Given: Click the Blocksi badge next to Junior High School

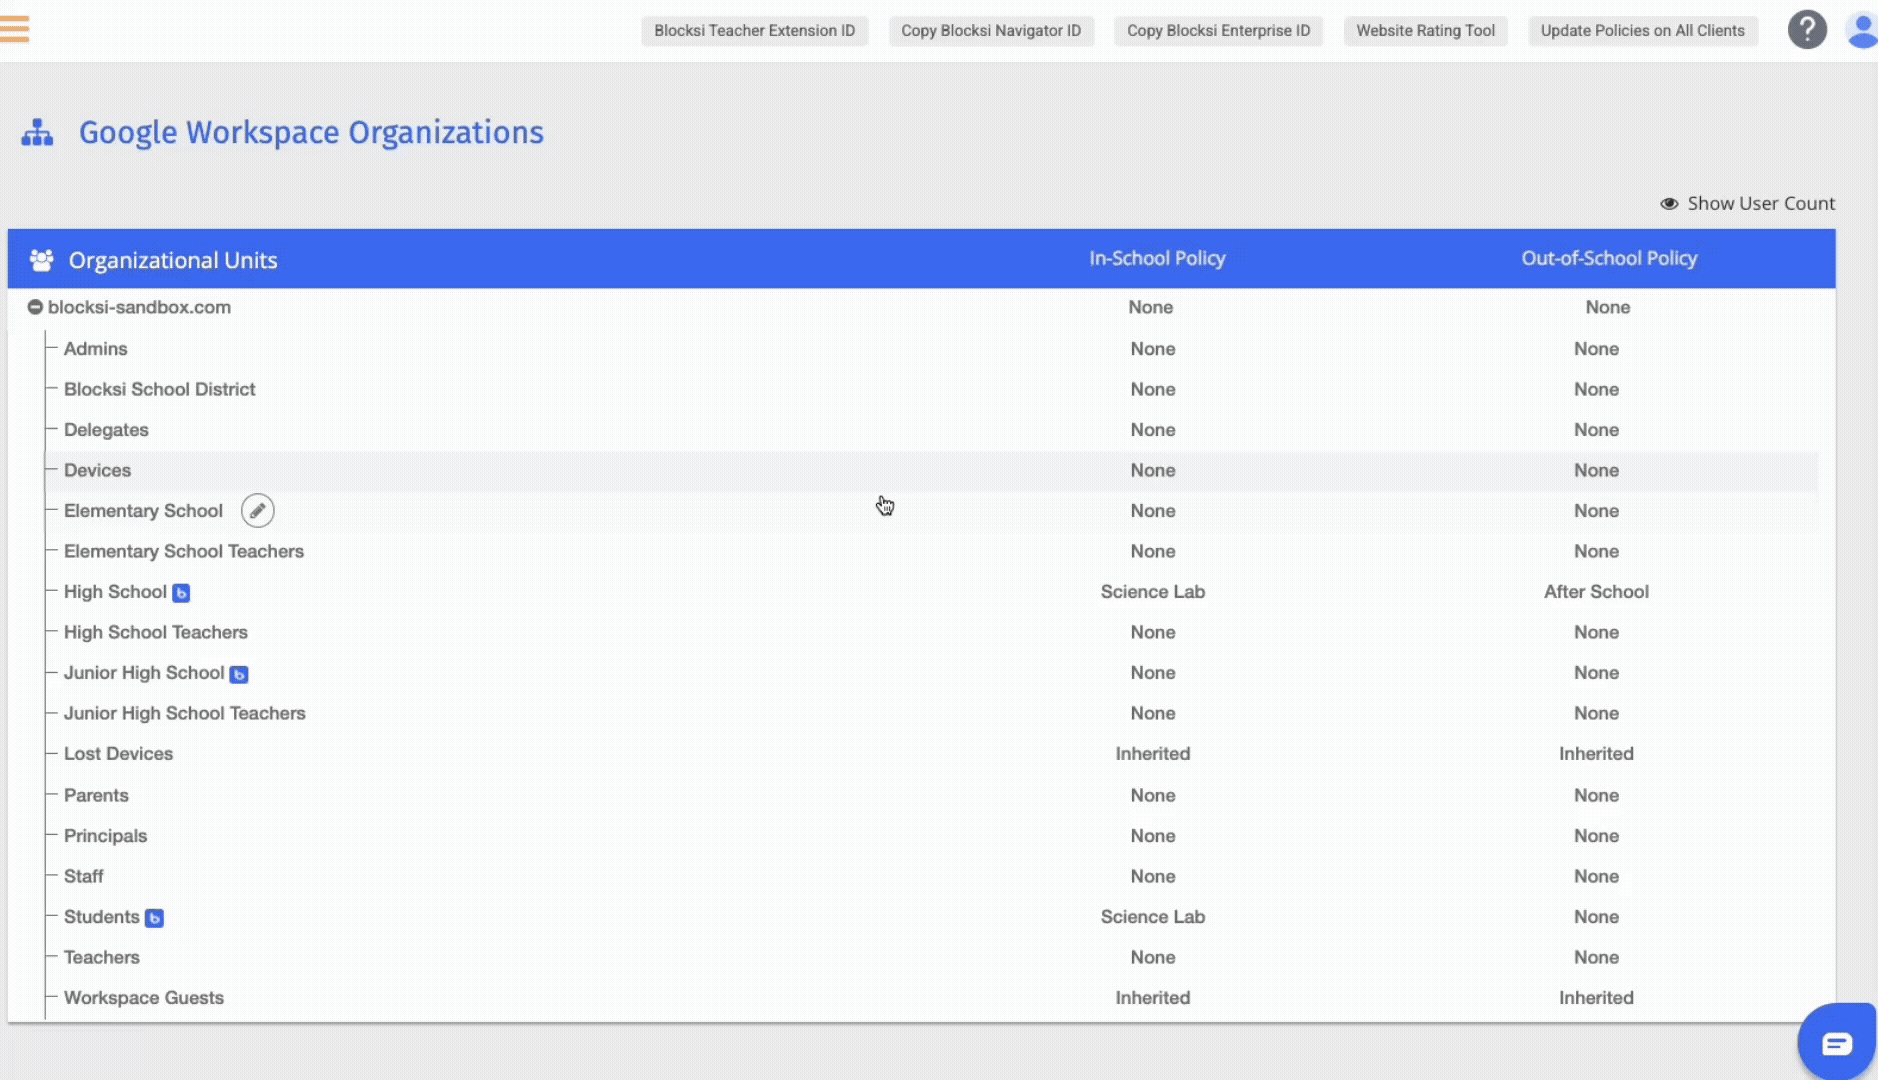Looking at the screenshot, I should (239, 674).
